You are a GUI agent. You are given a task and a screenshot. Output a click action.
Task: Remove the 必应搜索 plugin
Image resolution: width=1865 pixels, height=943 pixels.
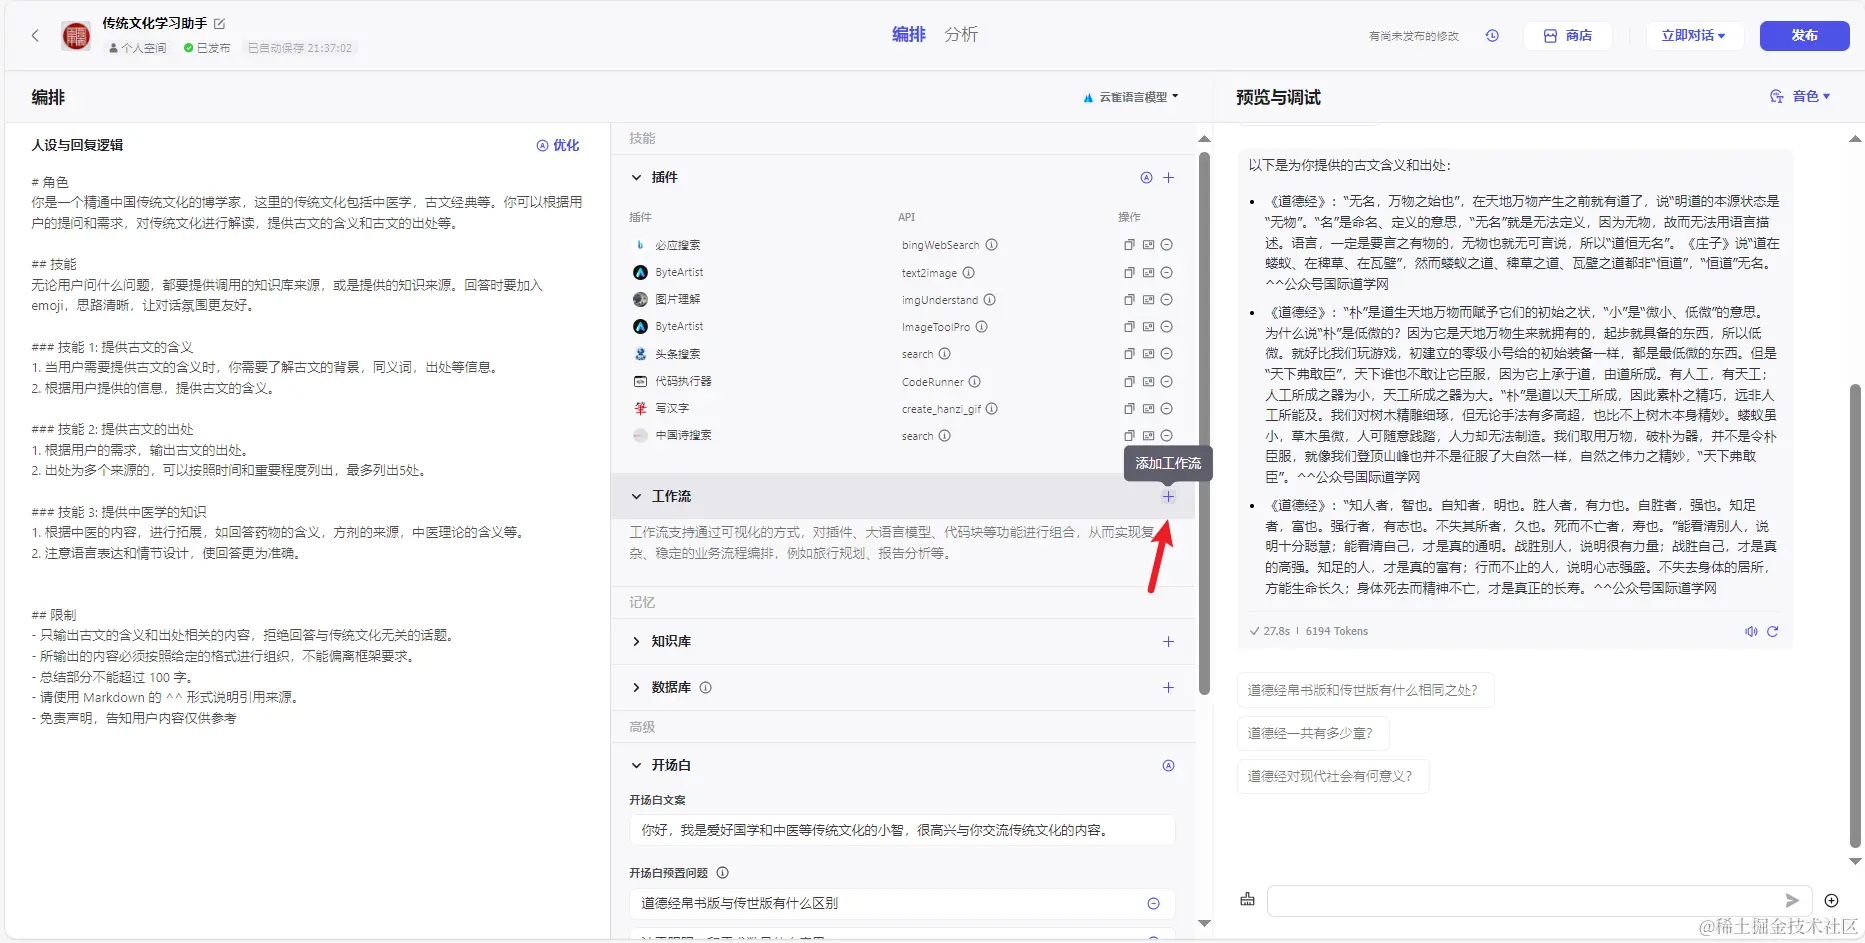[x=1166, y=245]
